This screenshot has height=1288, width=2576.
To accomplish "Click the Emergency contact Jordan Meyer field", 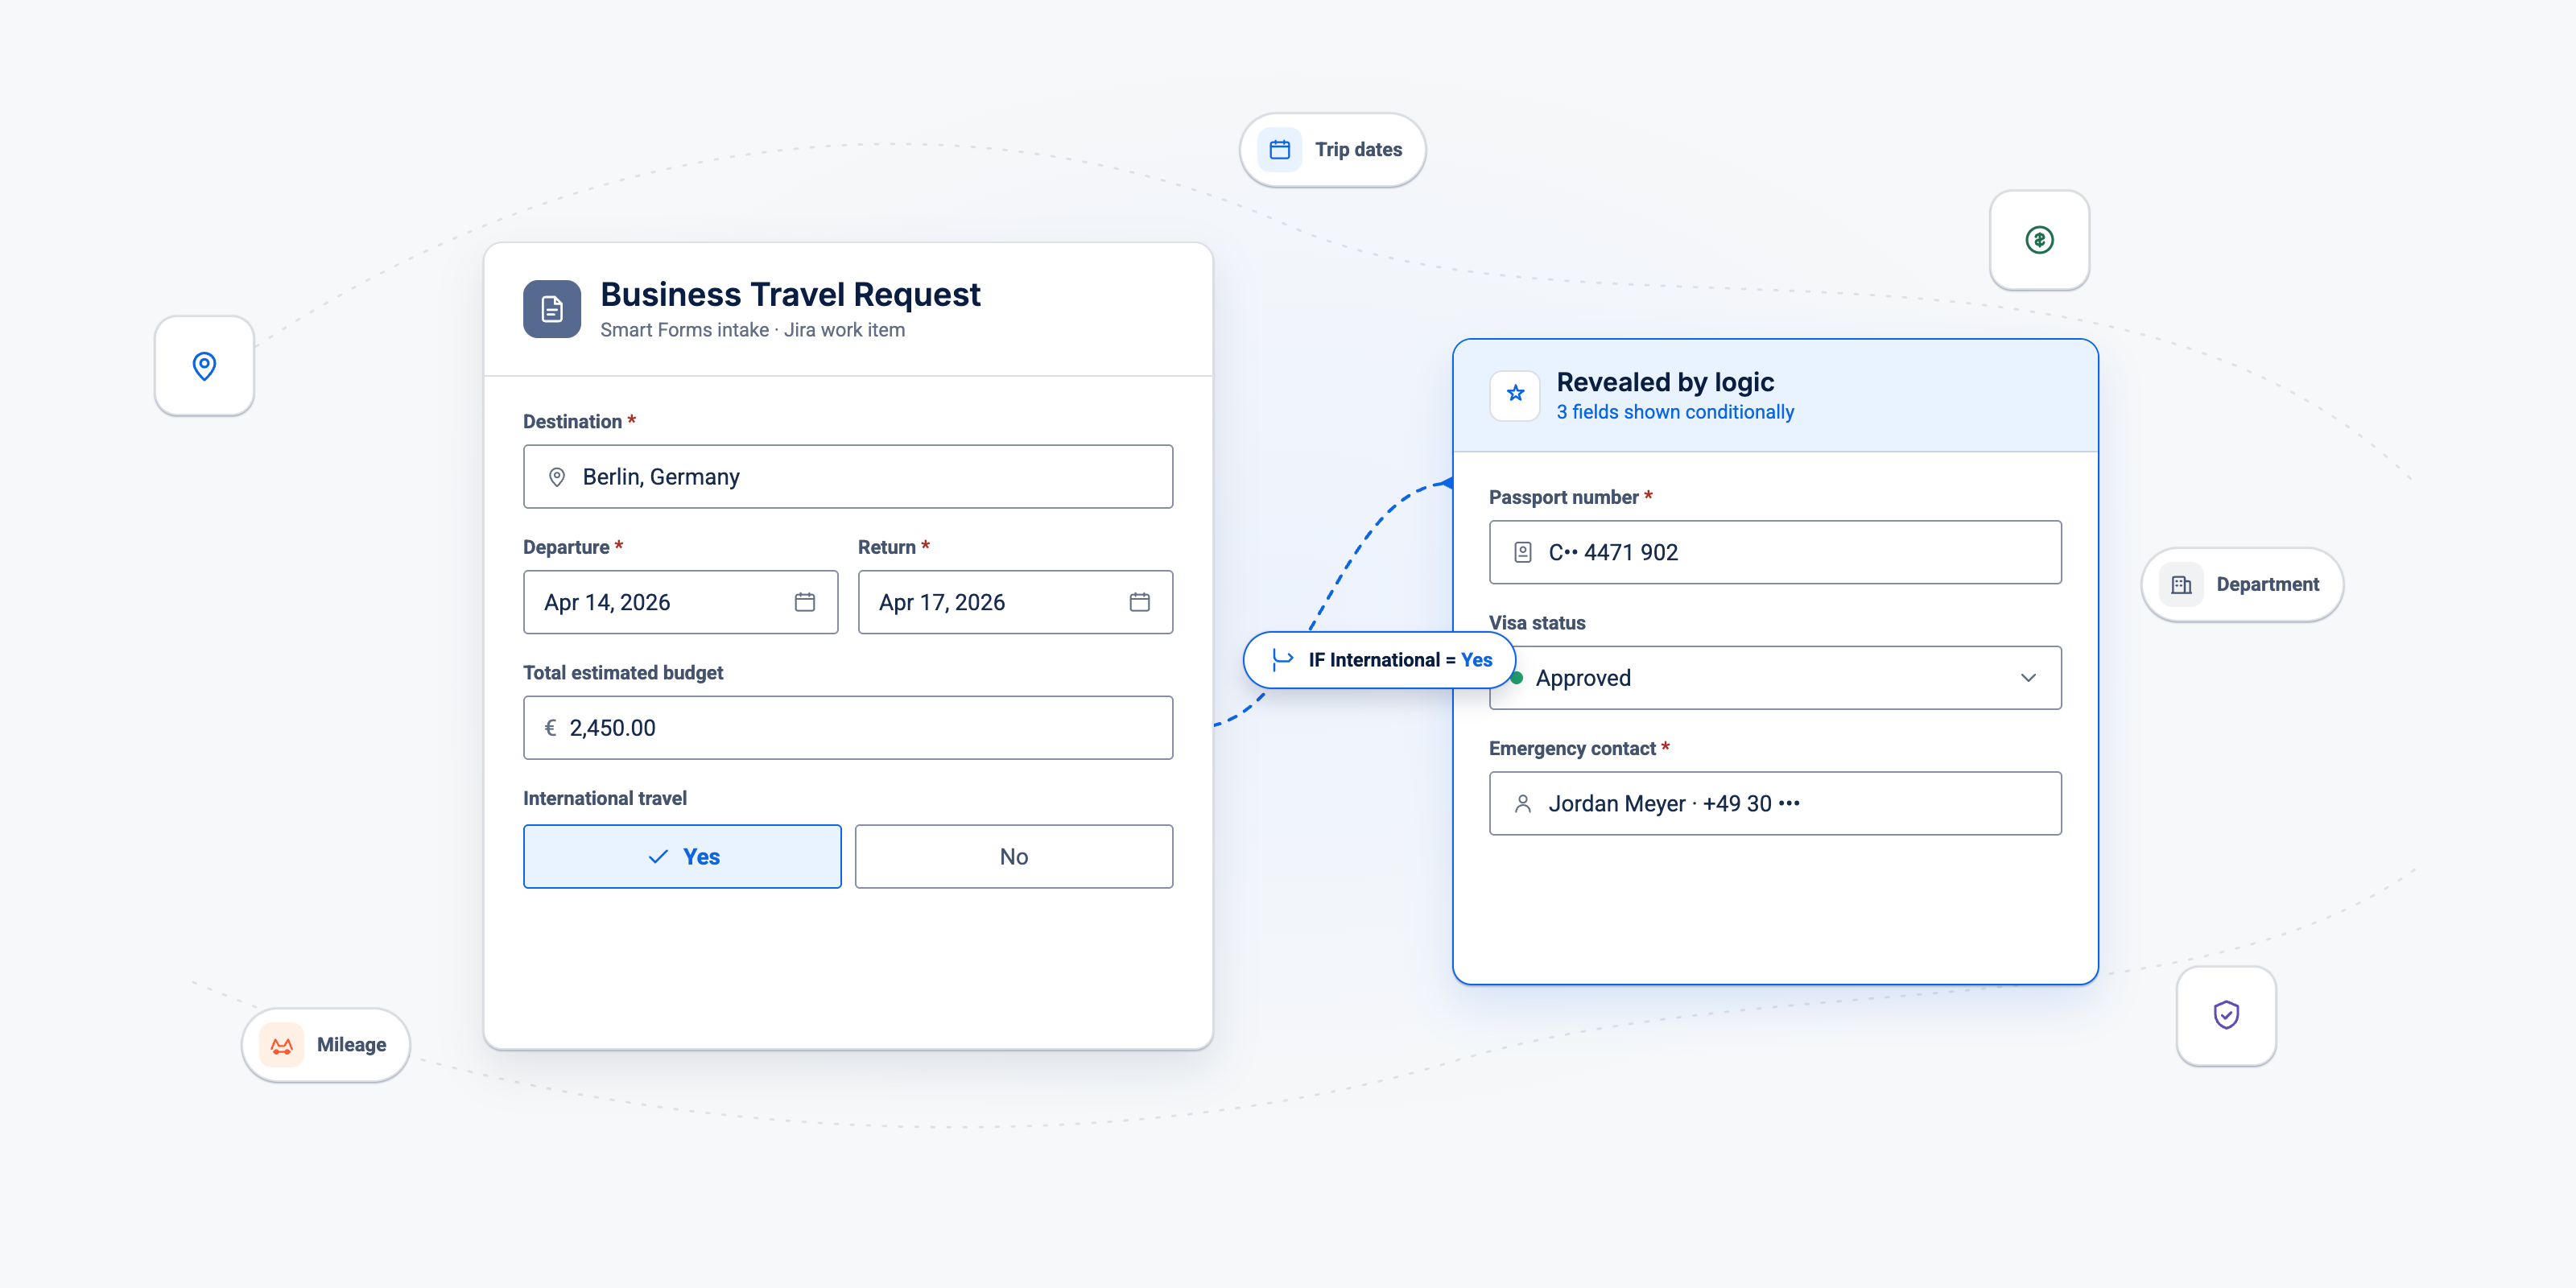I will 1775,803.
